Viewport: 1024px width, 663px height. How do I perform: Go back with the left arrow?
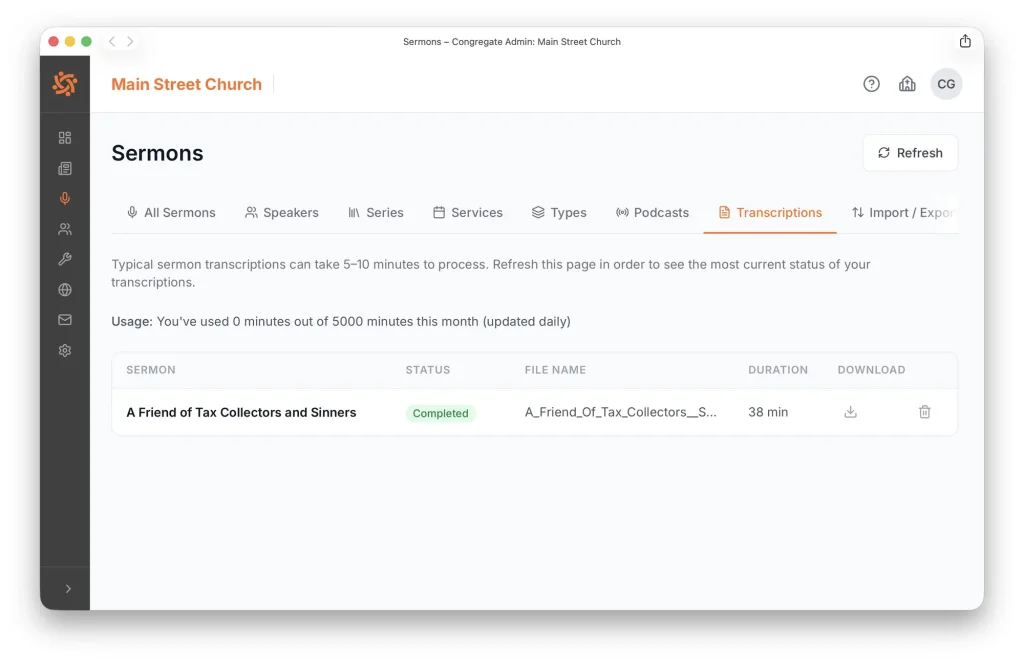click(x=112, y=41)
